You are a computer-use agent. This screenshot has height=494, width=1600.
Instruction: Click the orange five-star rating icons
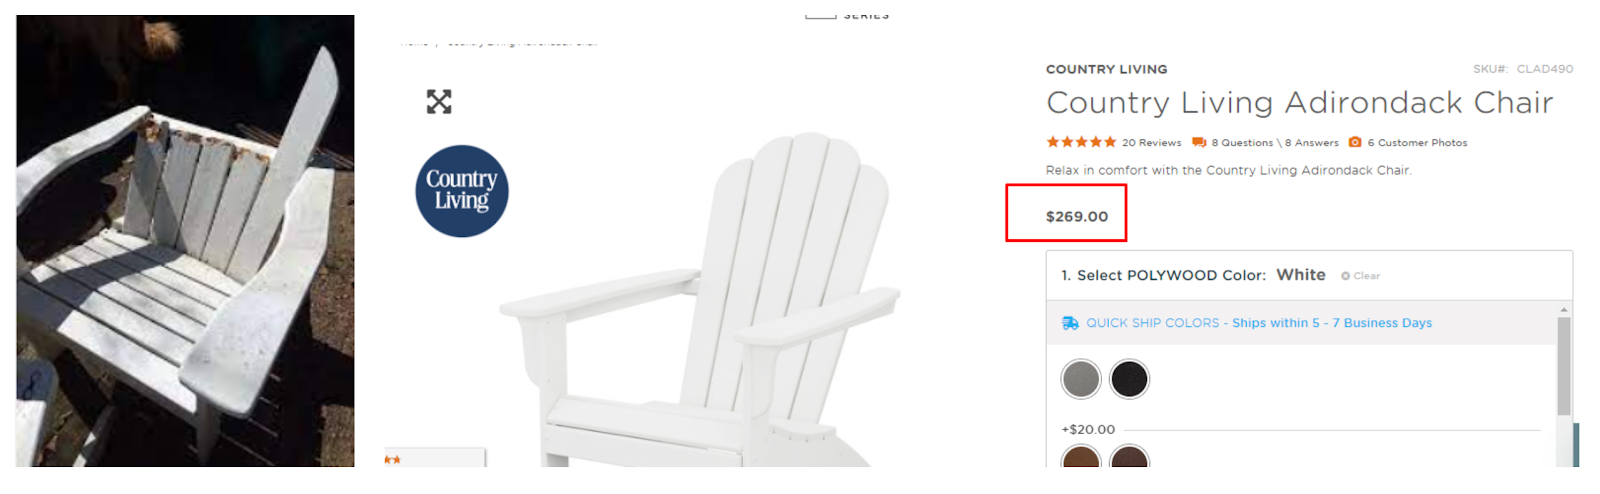[x=1081, y=142]
